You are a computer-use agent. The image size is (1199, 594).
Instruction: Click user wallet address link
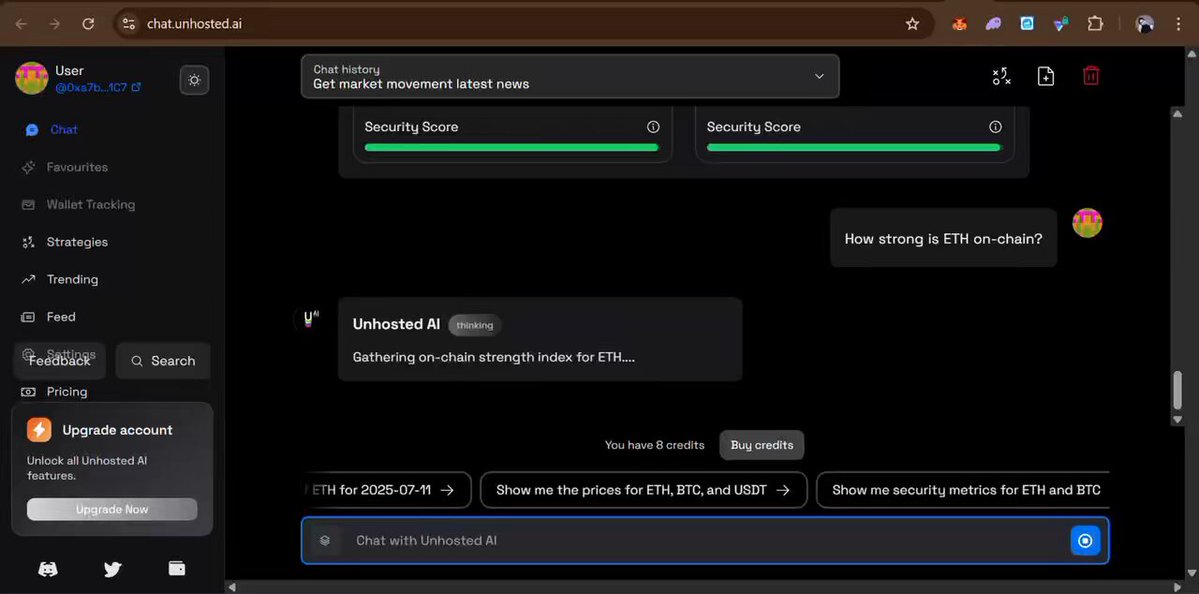coord(98,88)
